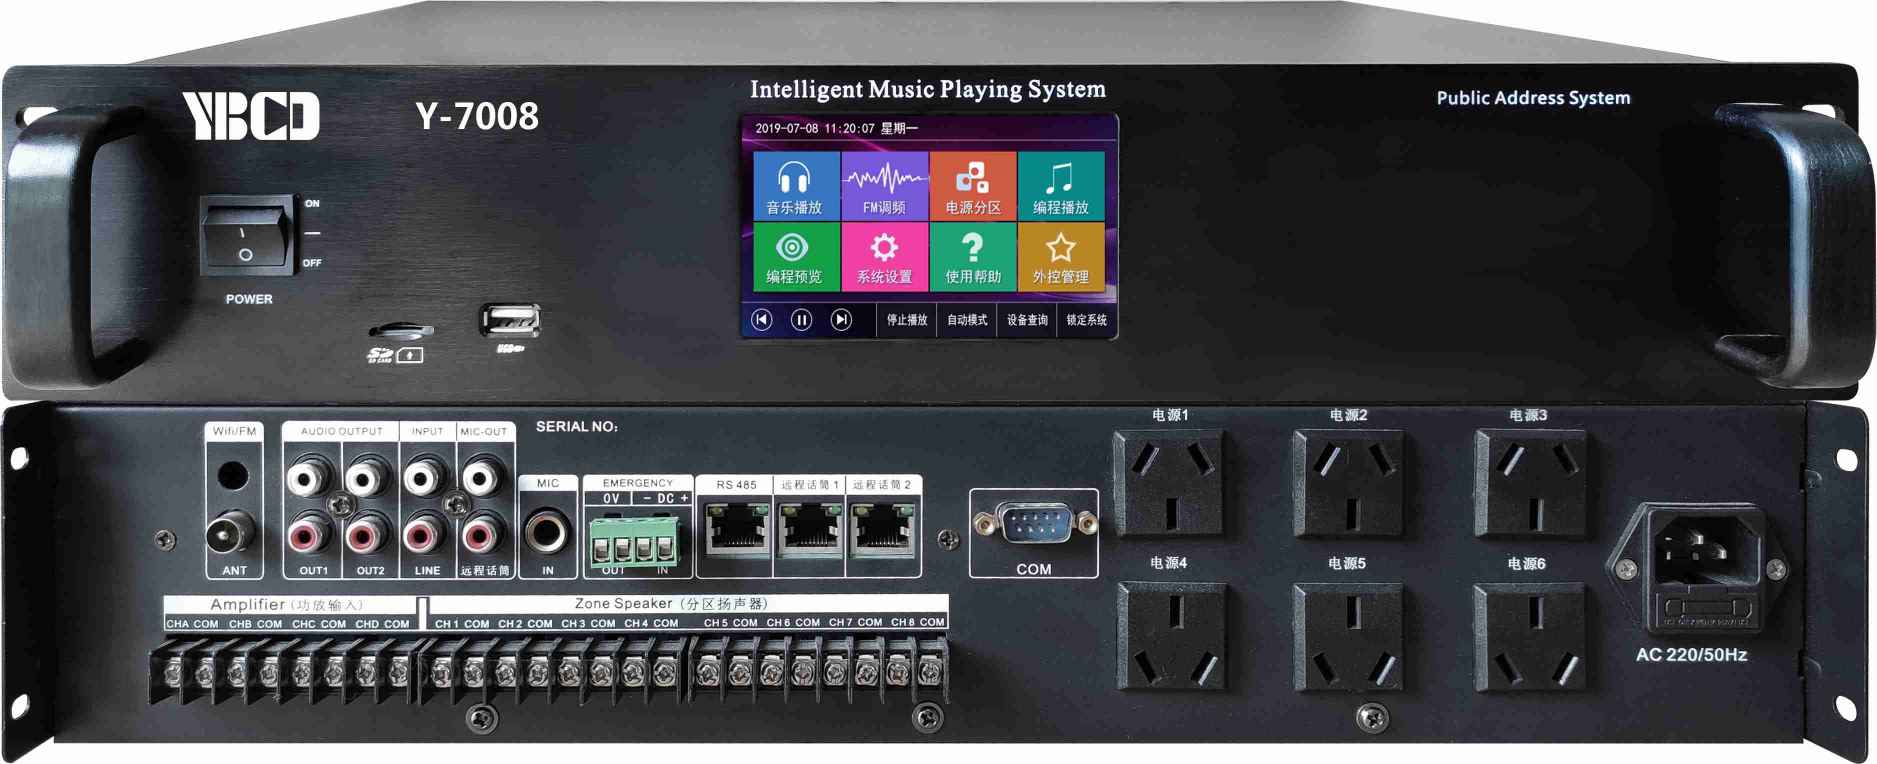Click the date and time display 2019-07-08
The height and width of the screenshot is (764, 1877).
(x=836, y=128)
